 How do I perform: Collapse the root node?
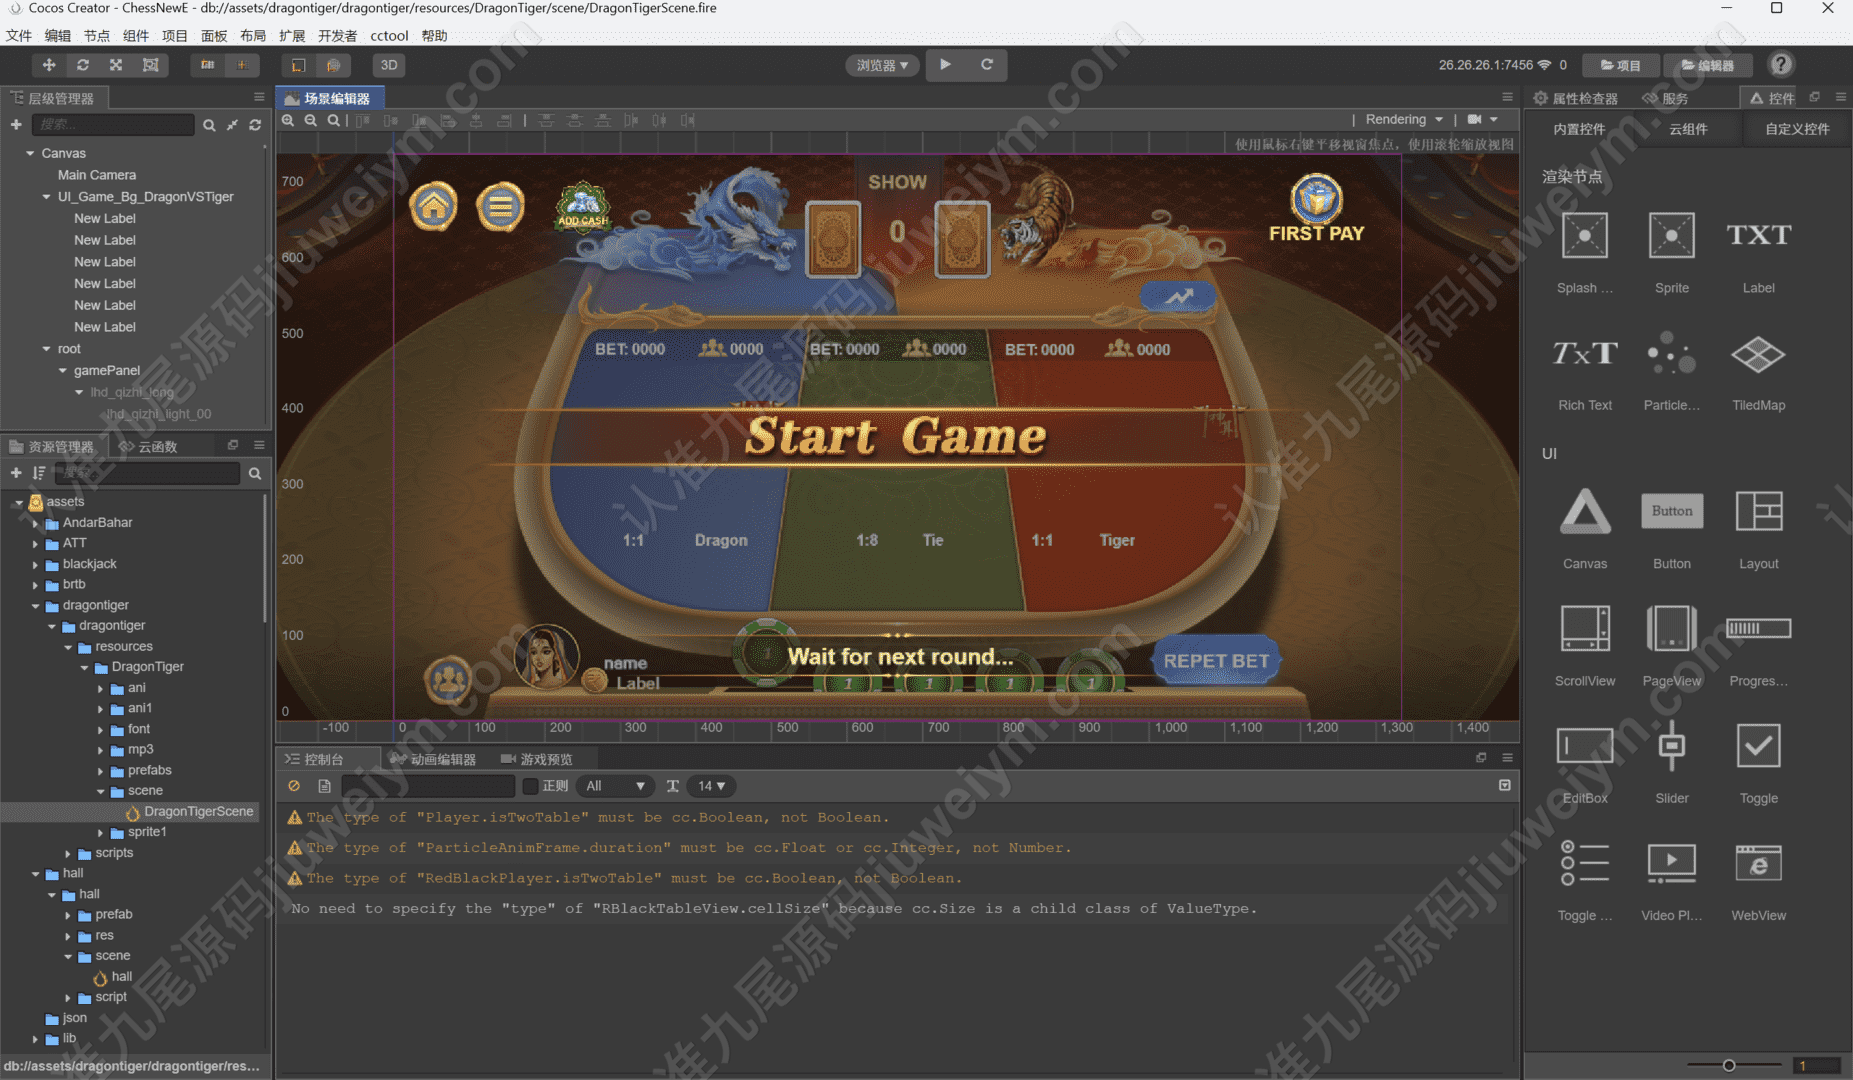46,349
